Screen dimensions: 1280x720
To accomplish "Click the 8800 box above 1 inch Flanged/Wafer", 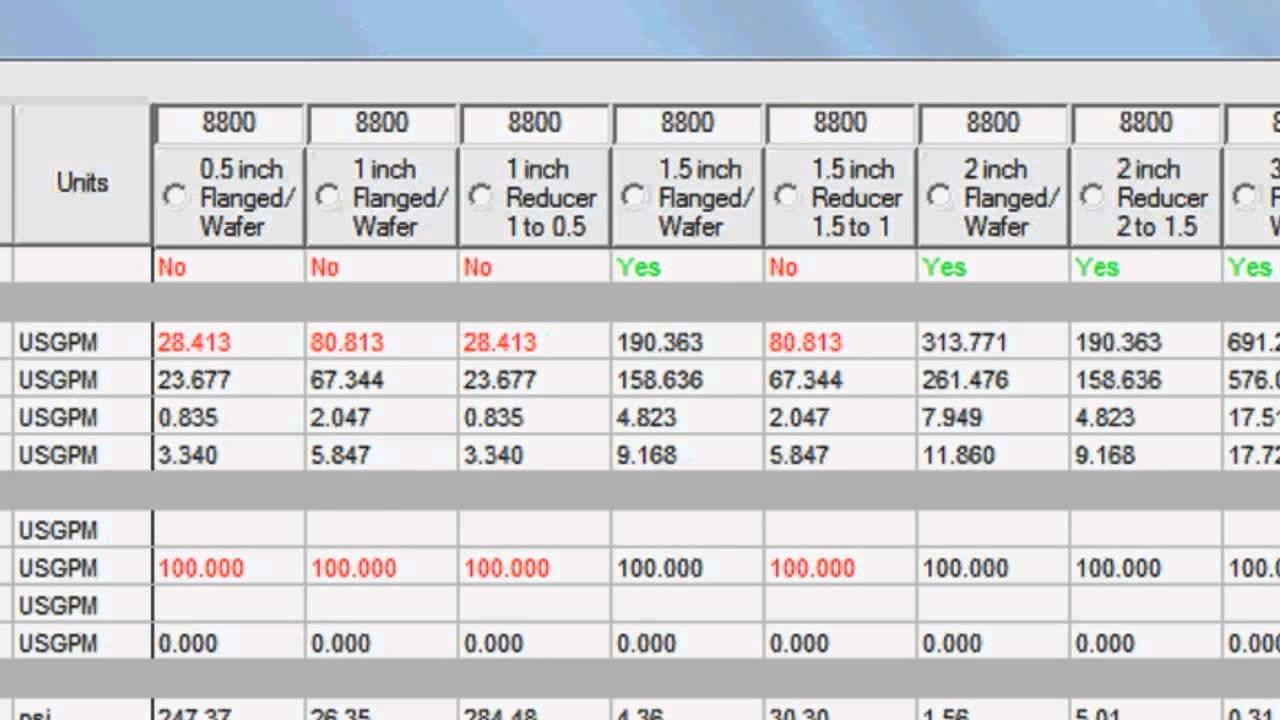I will 382,124.
